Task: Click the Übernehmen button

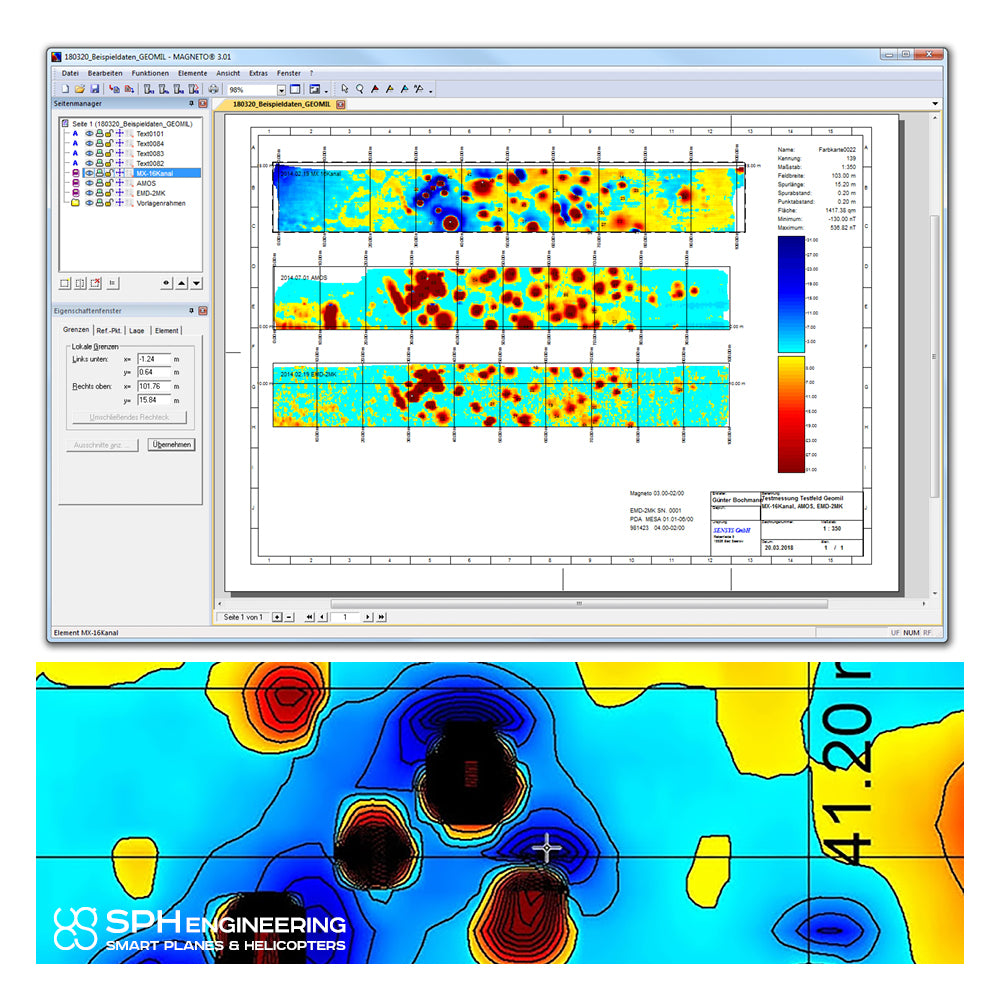Action: point(172,445)
